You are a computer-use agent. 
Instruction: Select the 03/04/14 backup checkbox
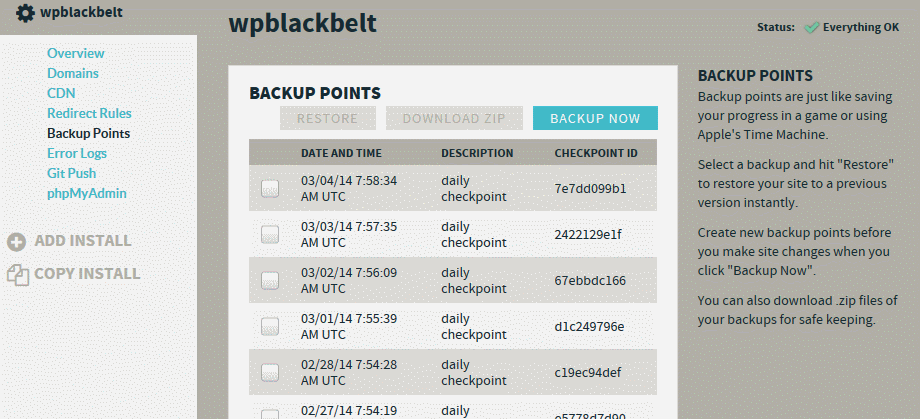click(270, 188)
